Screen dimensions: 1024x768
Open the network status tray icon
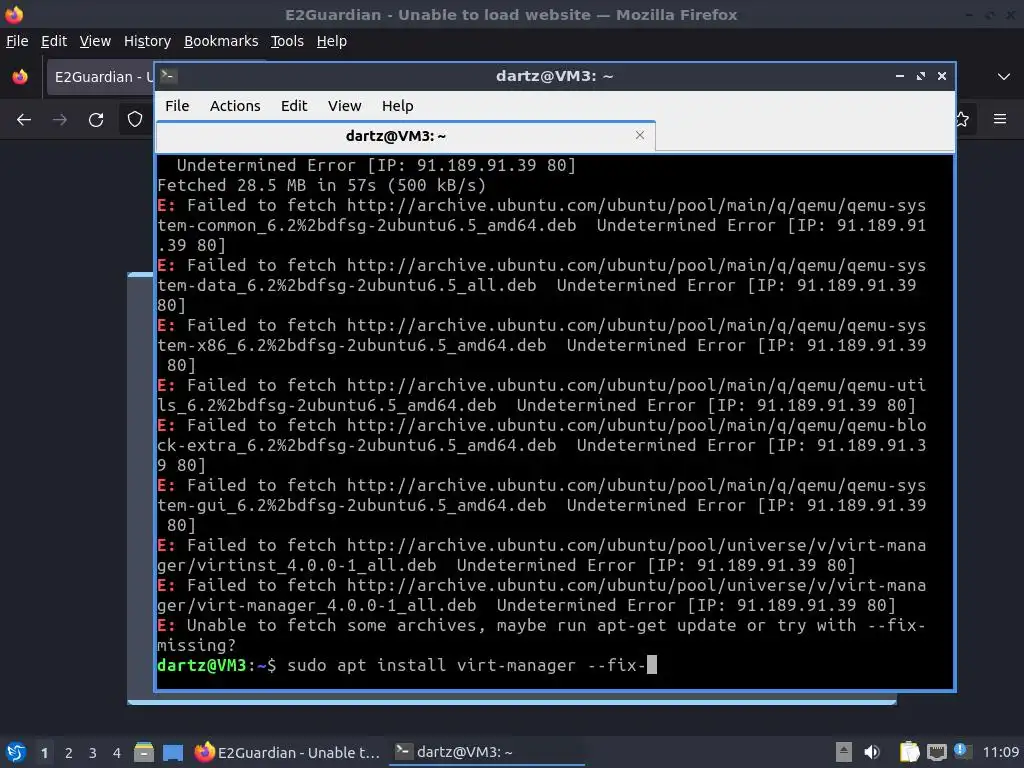coord(937,752)
